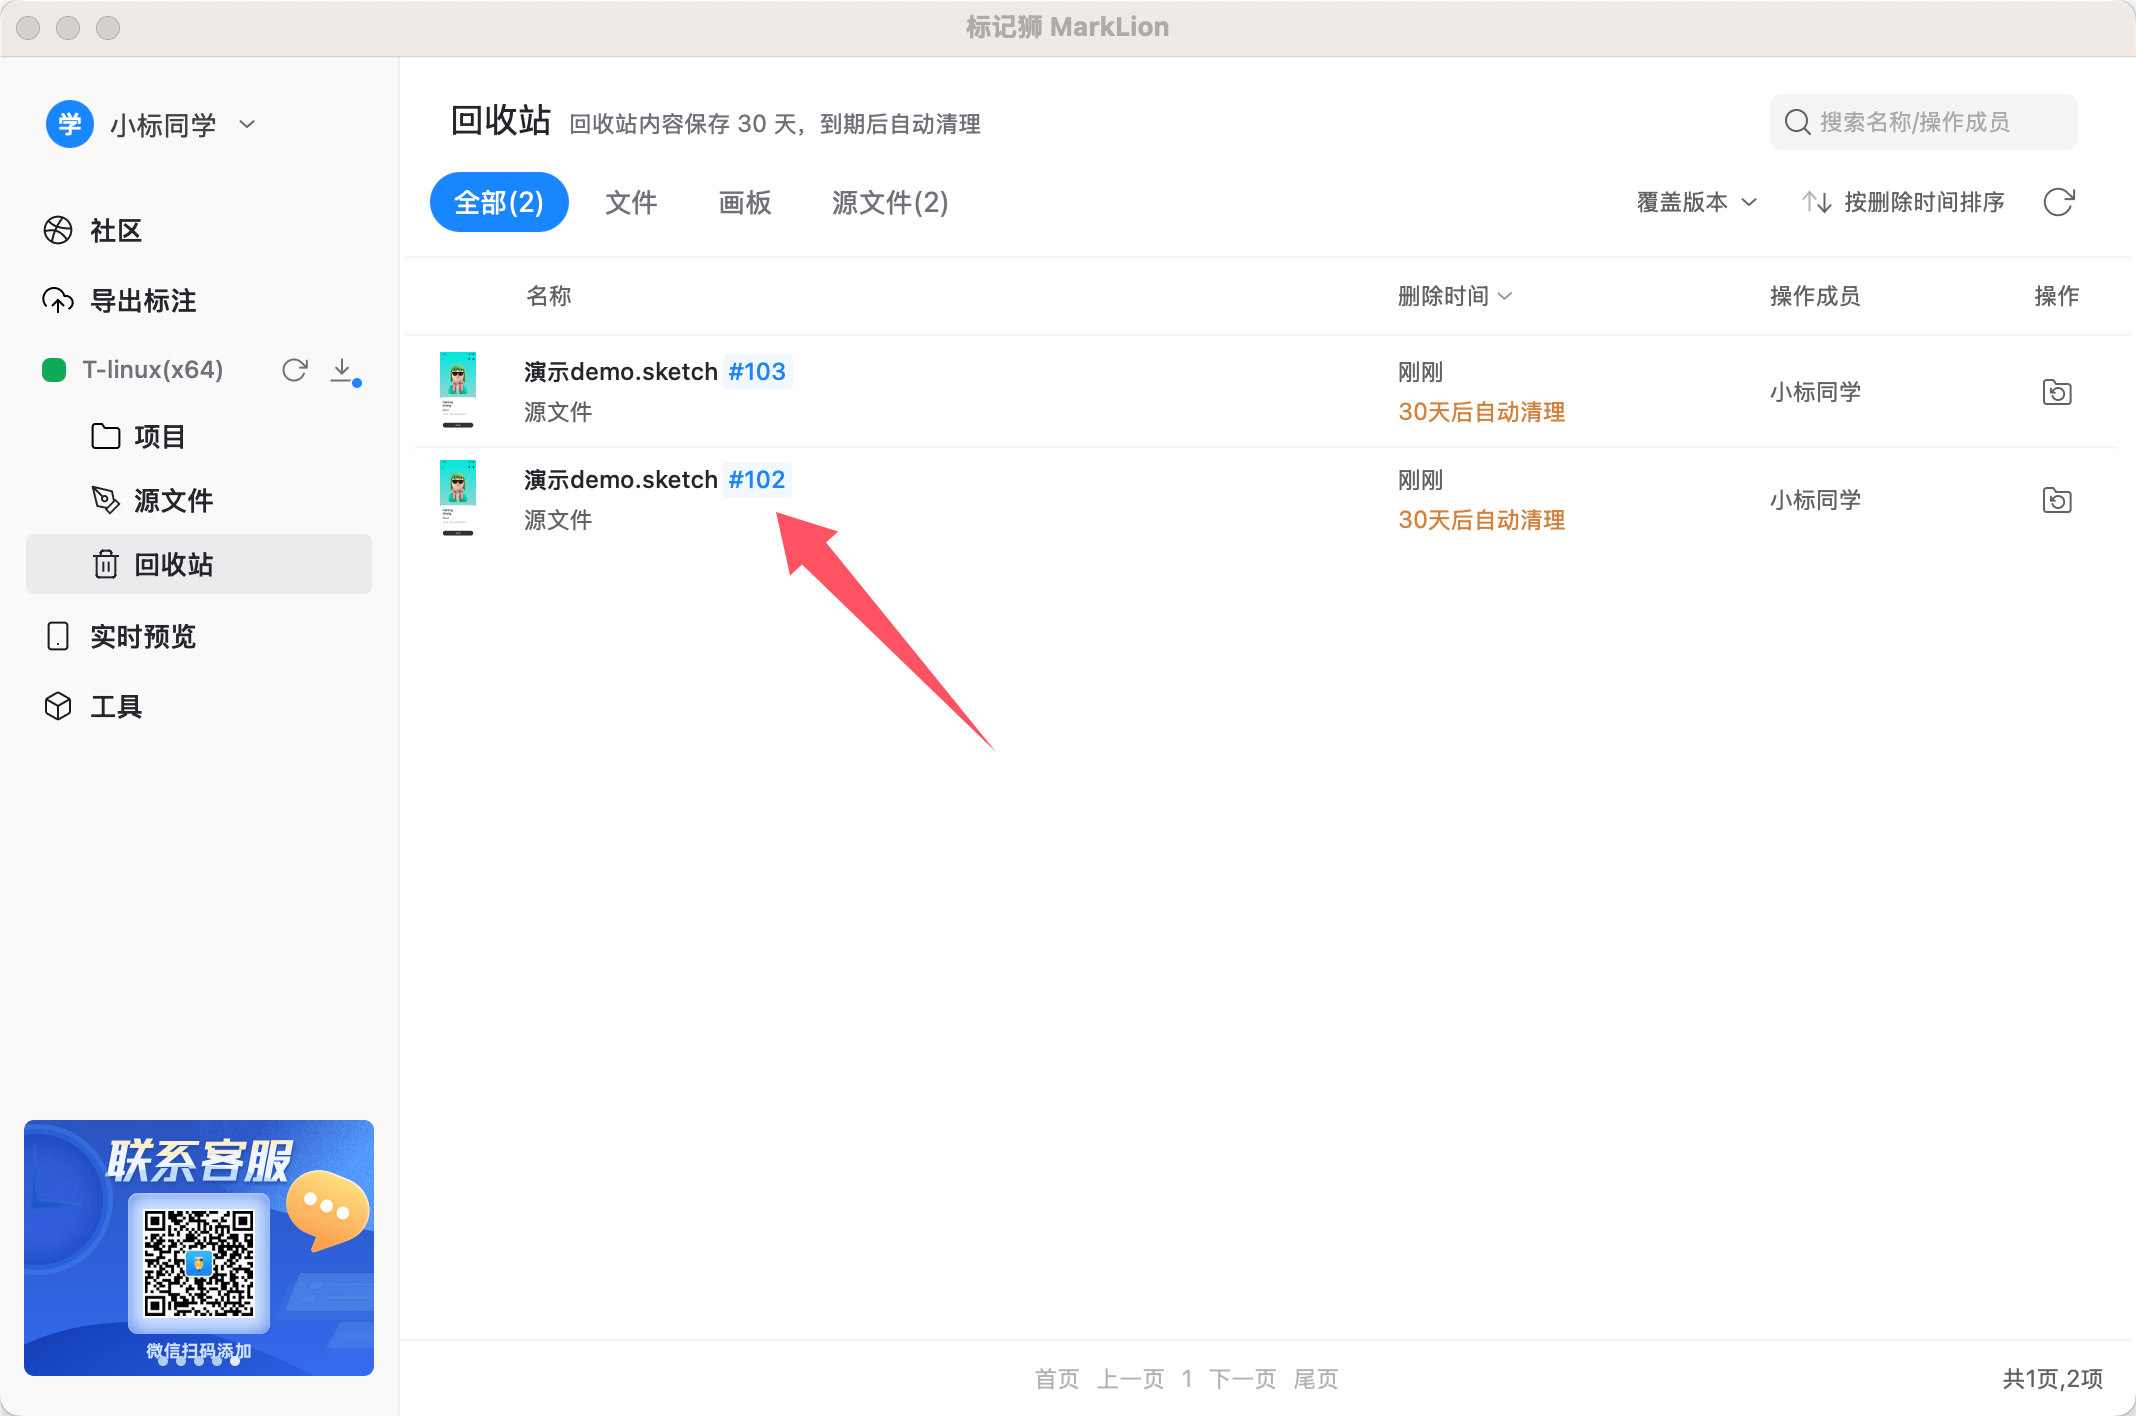Switch to the 画板 tab
This screenshot has height=1416, width=2136.
744,202
